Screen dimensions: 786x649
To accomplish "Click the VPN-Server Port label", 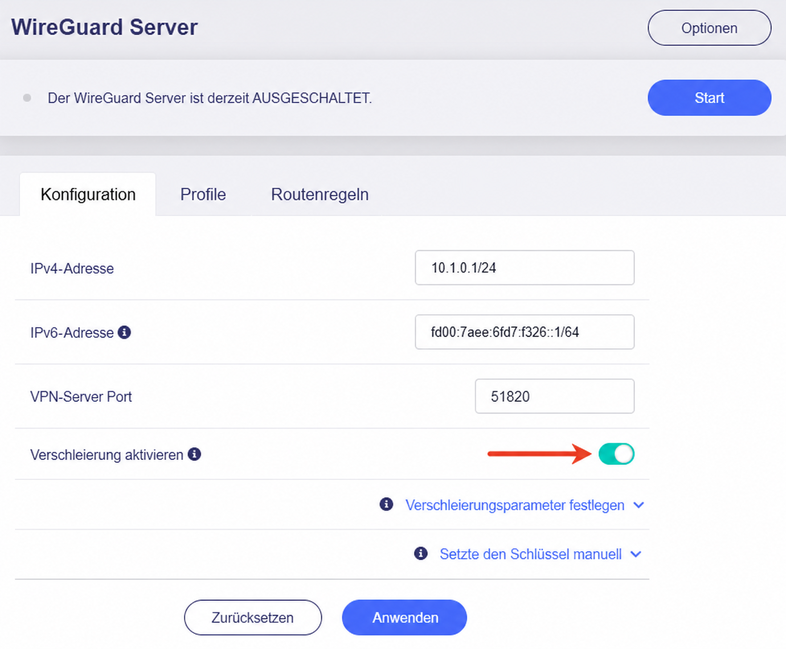I will [x=81, y=397].
